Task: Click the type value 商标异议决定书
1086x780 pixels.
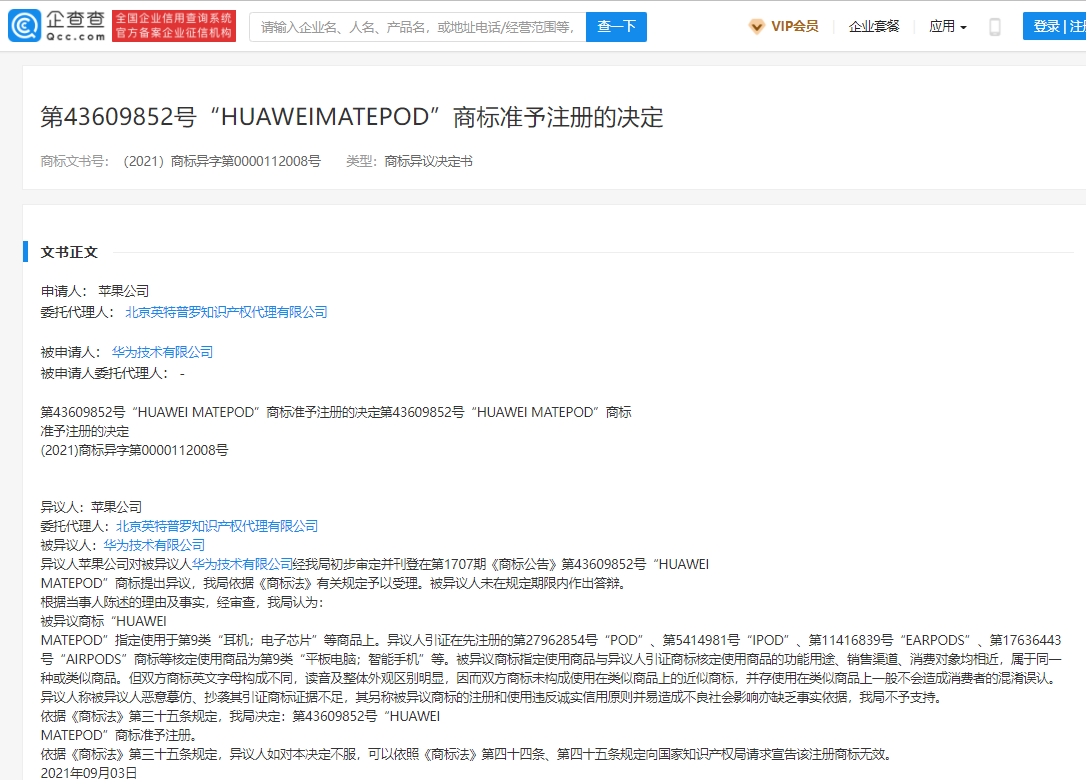Action: point(429,161)
